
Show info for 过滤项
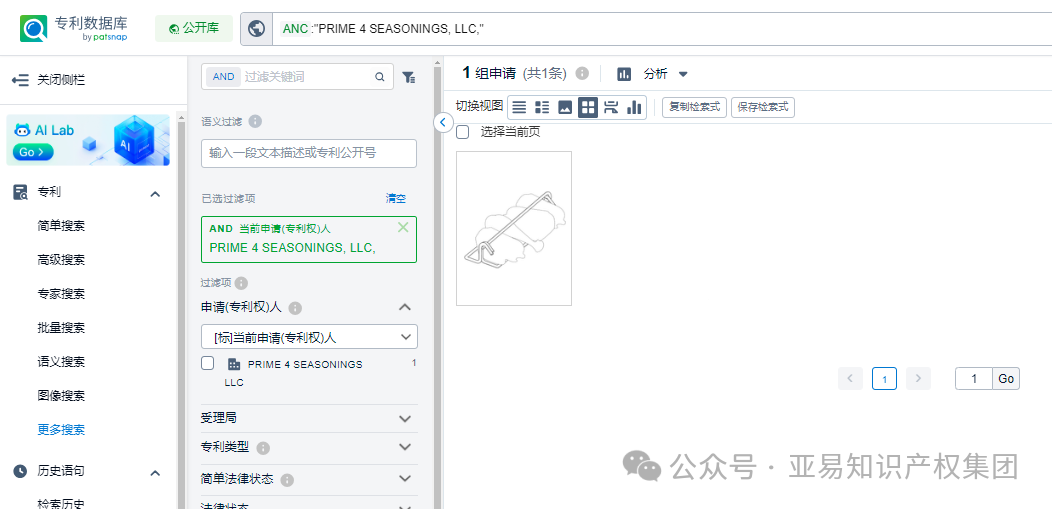242,283
